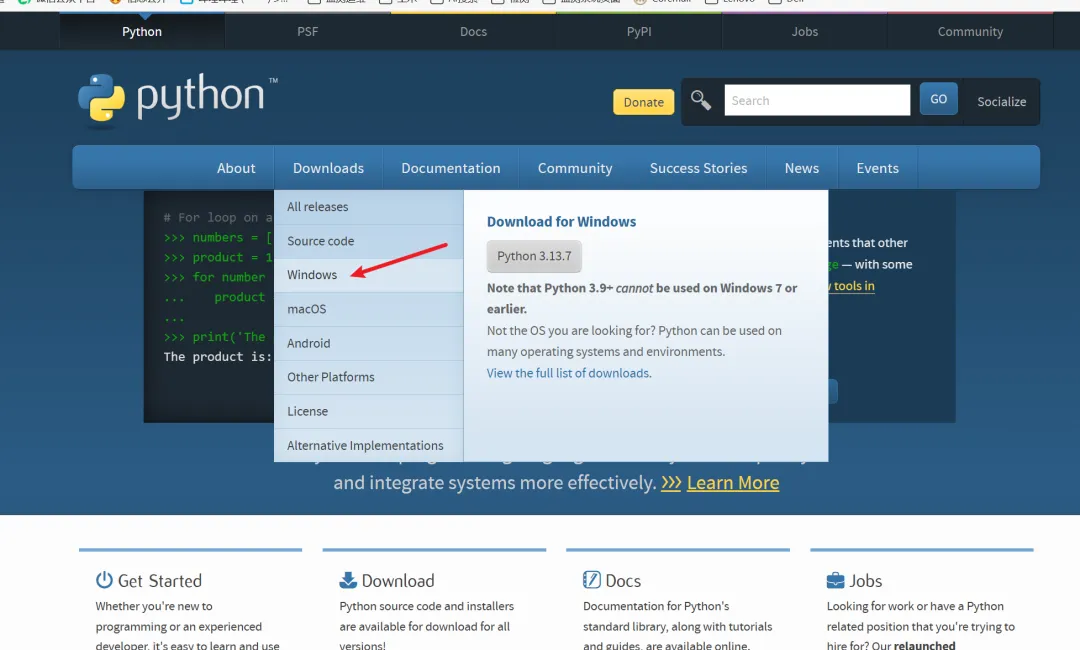Image resolution: width=1080 pixels, height=650 pixels.
Task: Click the yellow Donate button
Action: coord(643,102)
